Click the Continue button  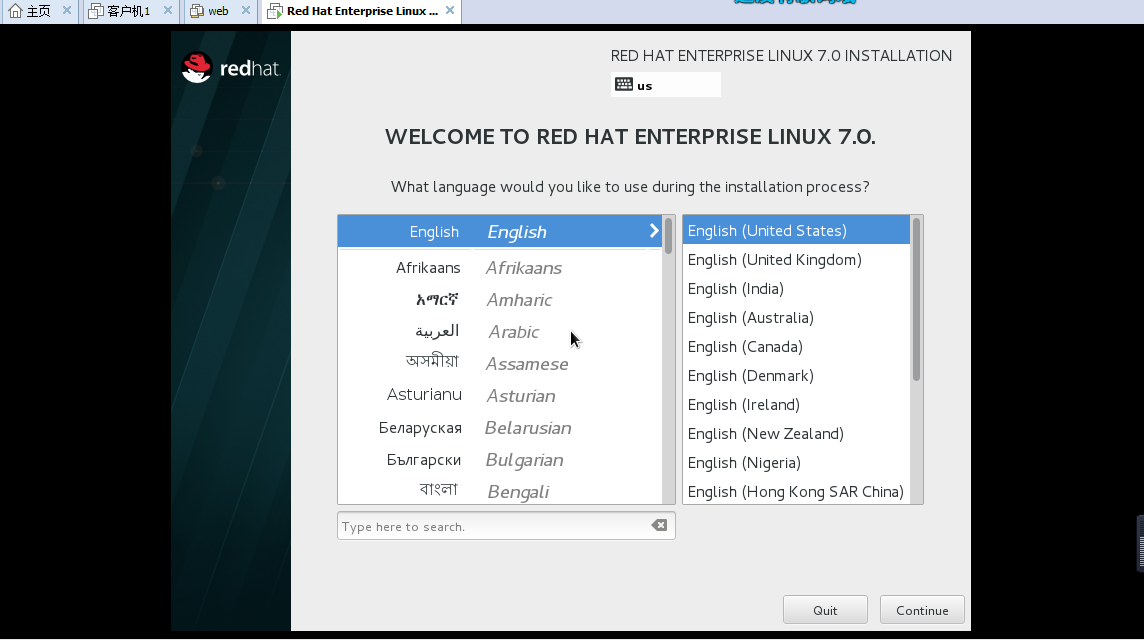(922, 610)
